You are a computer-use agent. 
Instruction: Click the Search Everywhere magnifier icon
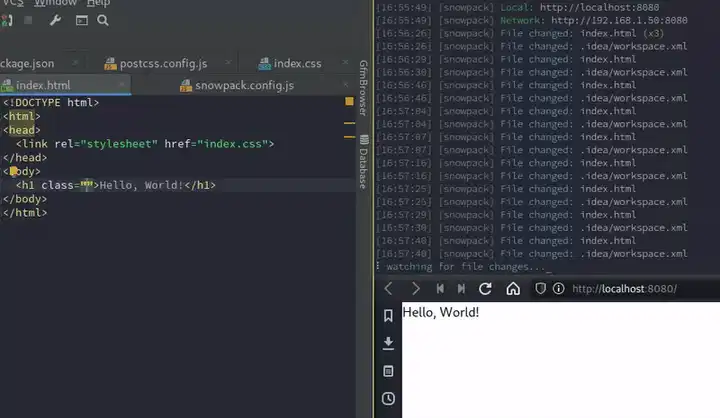[x=103, y=20]
